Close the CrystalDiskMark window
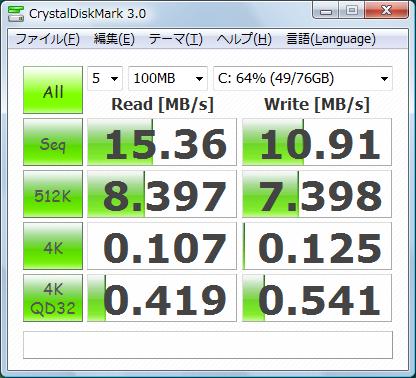416x378 pixels. click(x=386, y=11)
